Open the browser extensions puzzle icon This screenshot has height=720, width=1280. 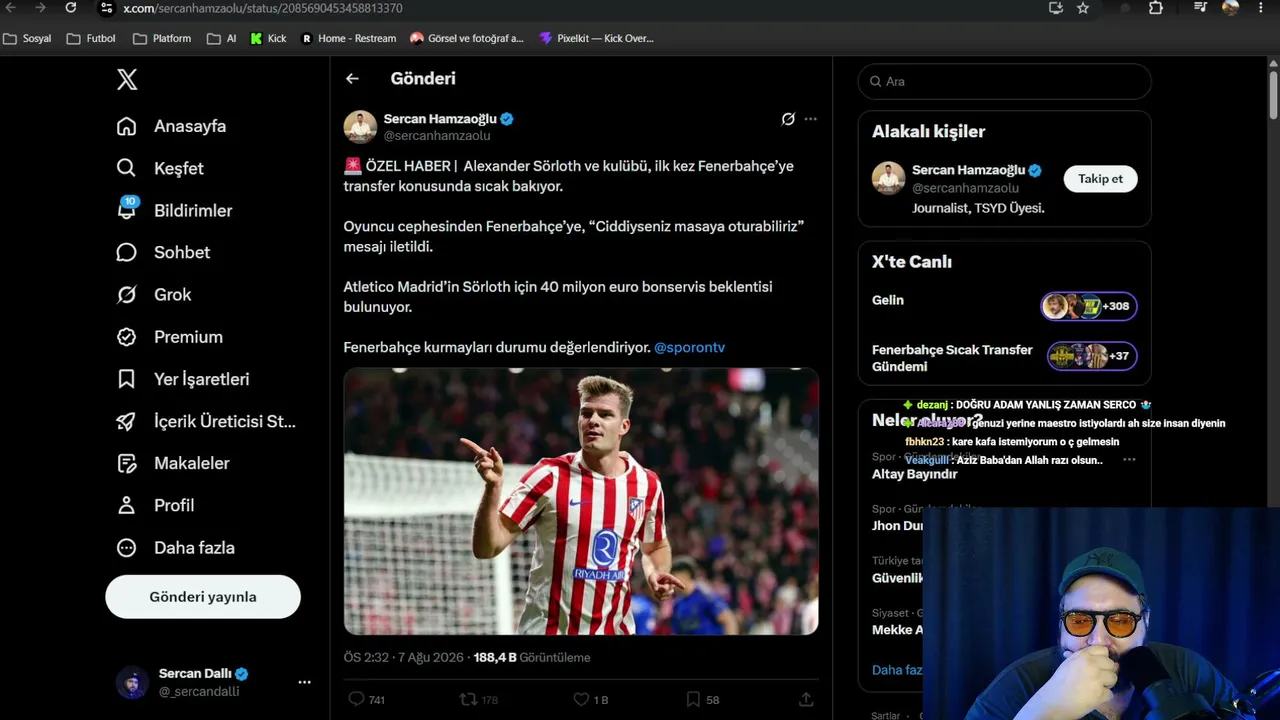[1156, 8]
